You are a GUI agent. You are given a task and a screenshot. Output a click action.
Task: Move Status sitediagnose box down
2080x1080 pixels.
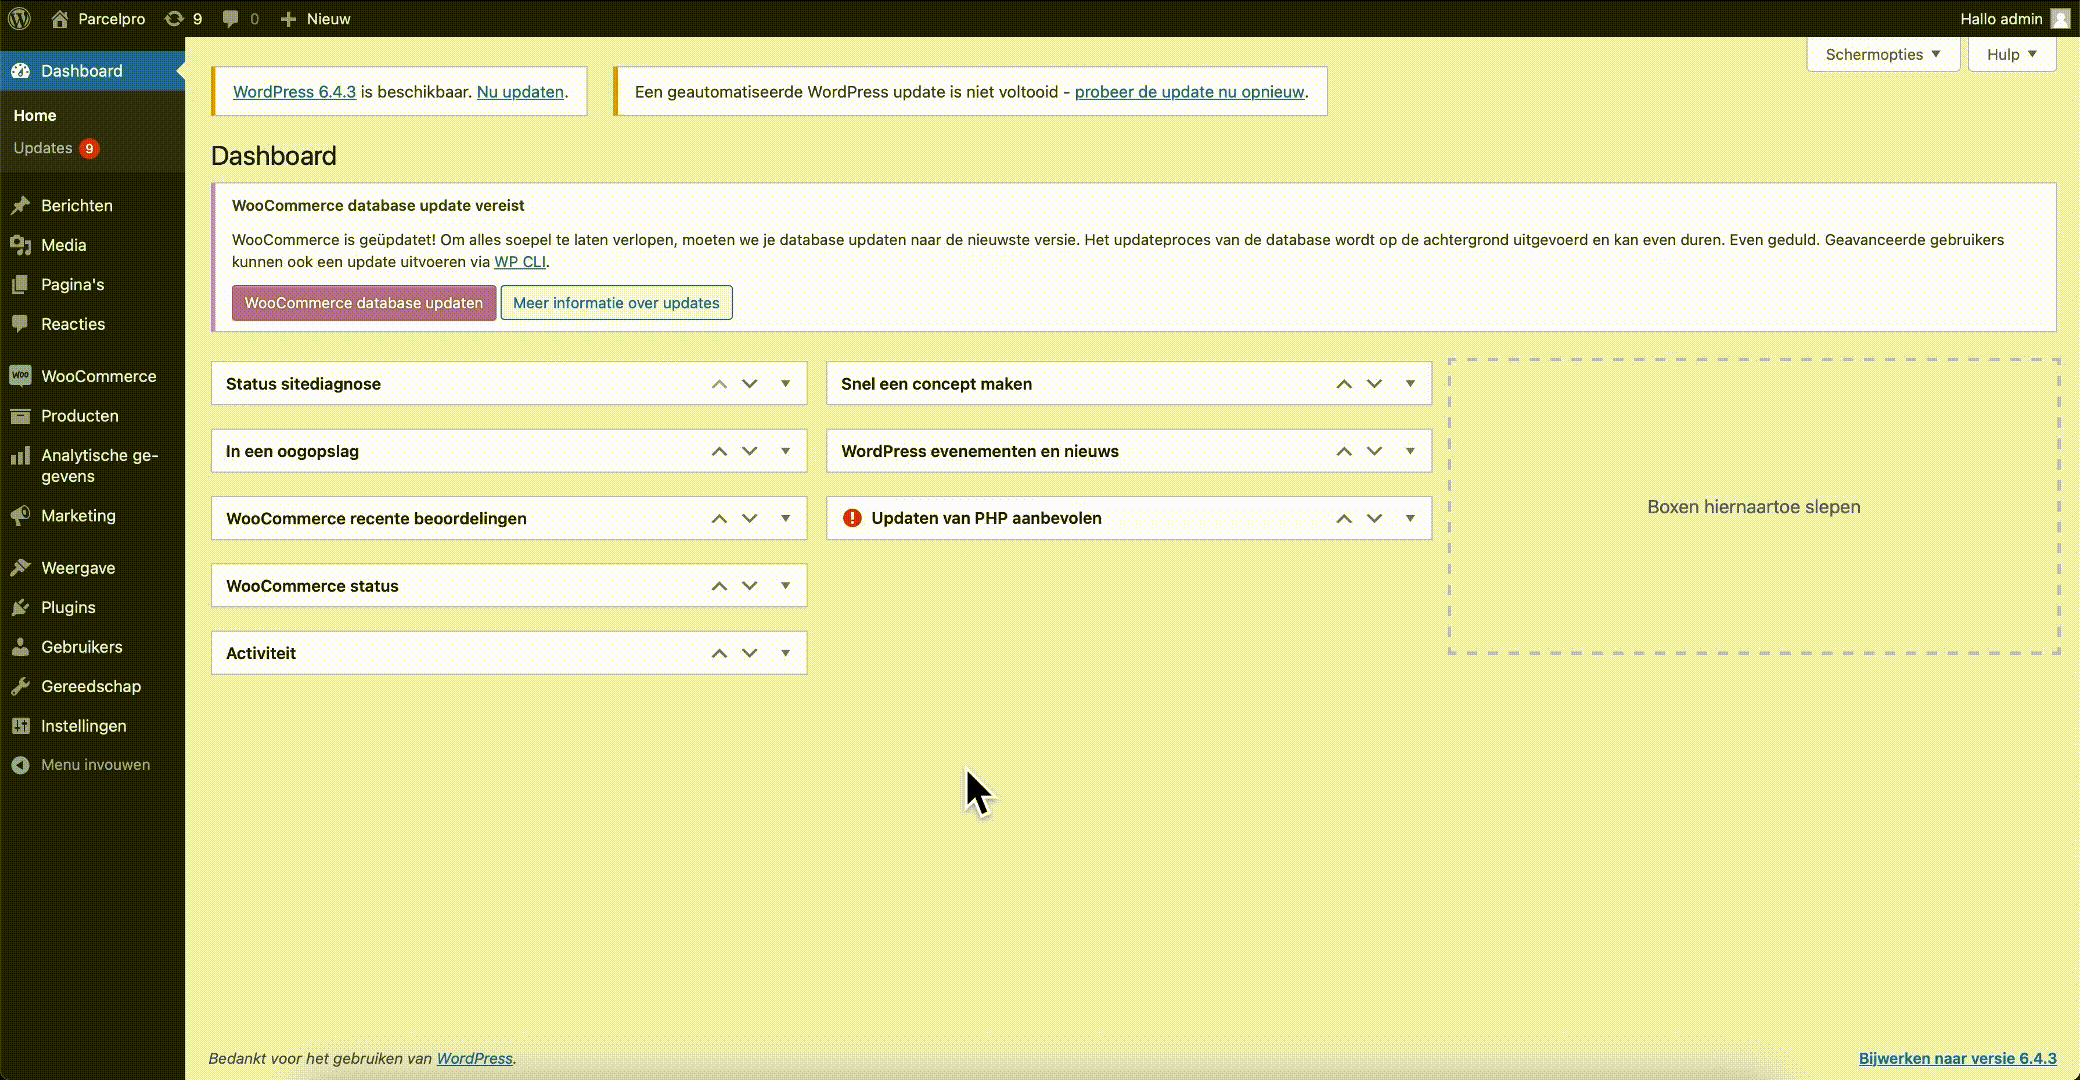tap(750, 384)
